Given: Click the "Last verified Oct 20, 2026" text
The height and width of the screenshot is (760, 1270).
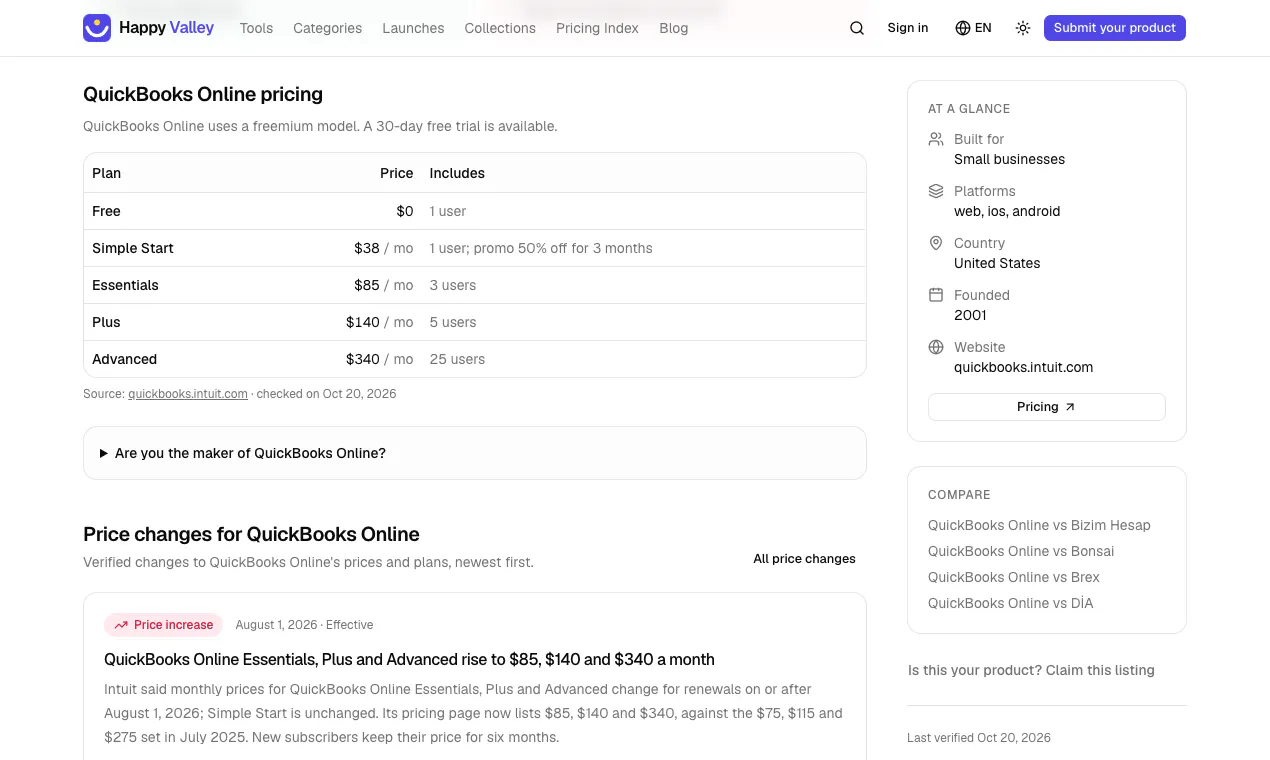Looking at the screenshot, I should click(x=979, y=738).
